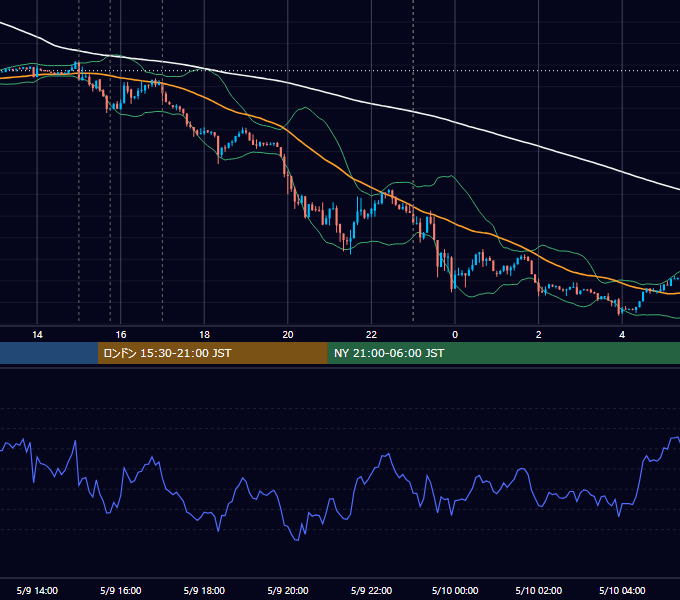Click the NY session bar 21:00-06:00 JST
The width and height of the screenshot is (680, 600).
point(503,353)
